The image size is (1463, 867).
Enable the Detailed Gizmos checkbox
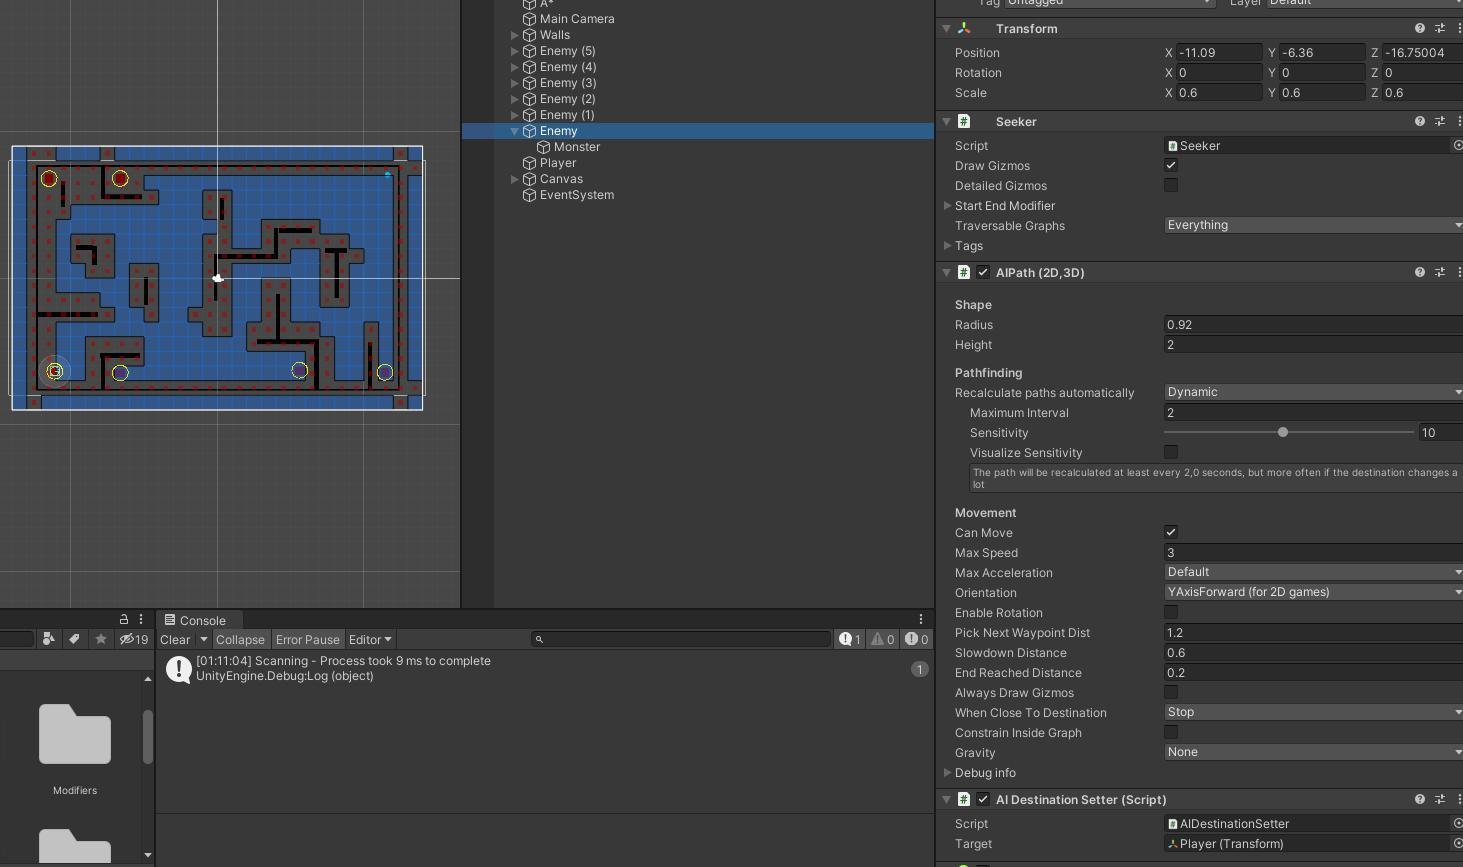1171,186
